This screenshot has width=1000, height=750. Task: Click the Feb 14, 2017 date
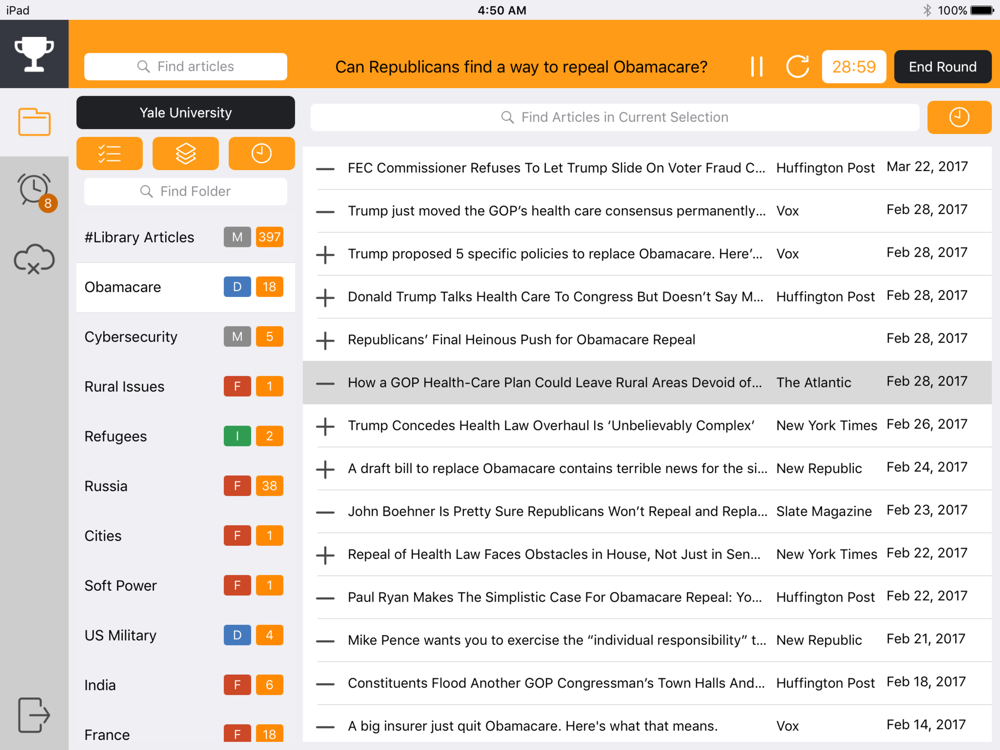(926, 724)
